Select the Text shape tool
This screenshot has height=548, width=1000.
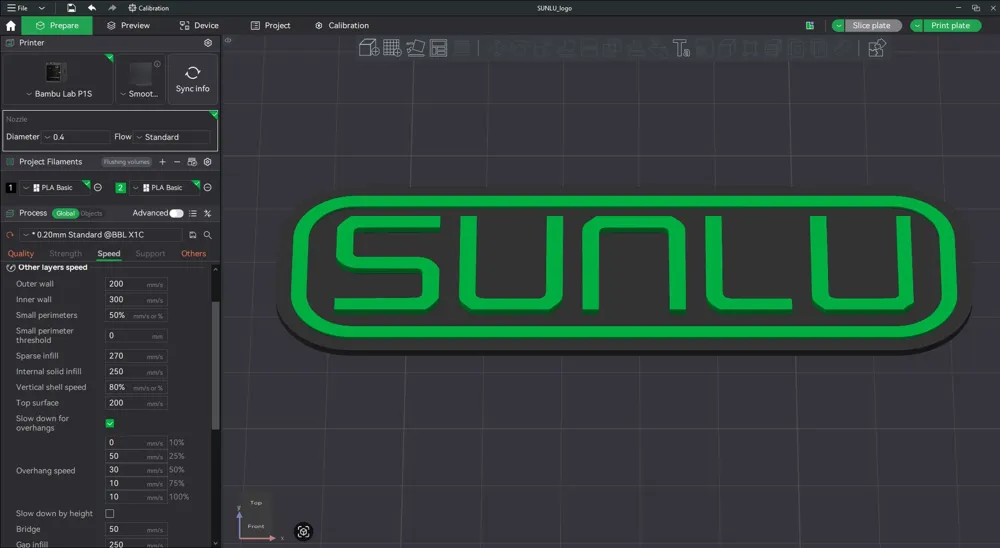pyautogui.click(x=681, y=48)
